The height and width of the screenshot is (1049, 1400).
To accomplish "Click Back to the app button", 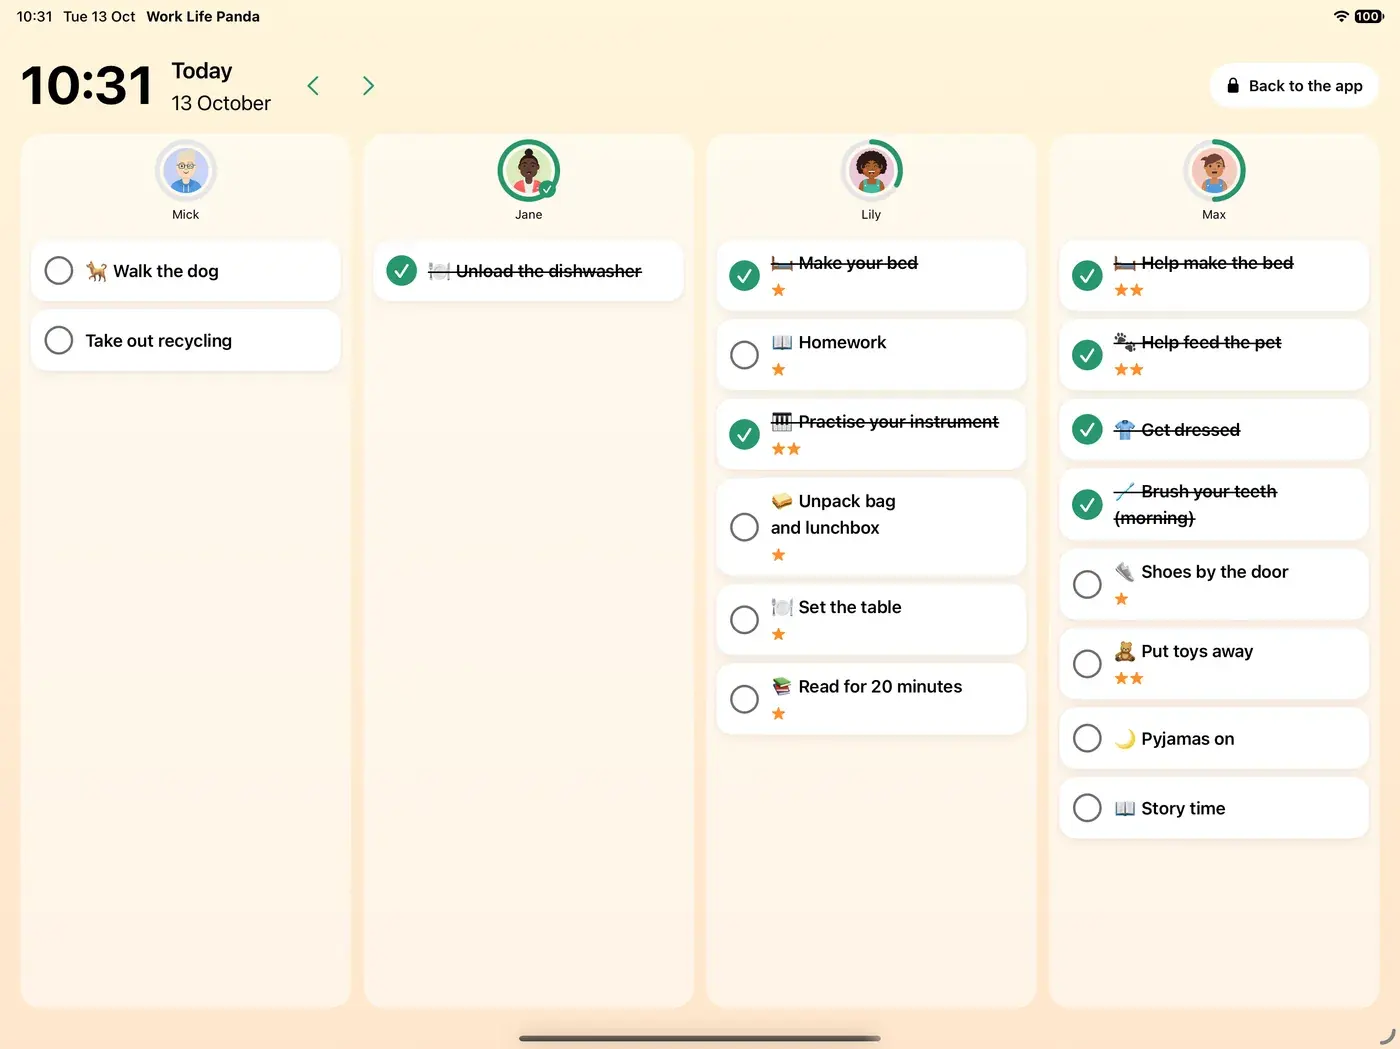I will coord(1294,86).
